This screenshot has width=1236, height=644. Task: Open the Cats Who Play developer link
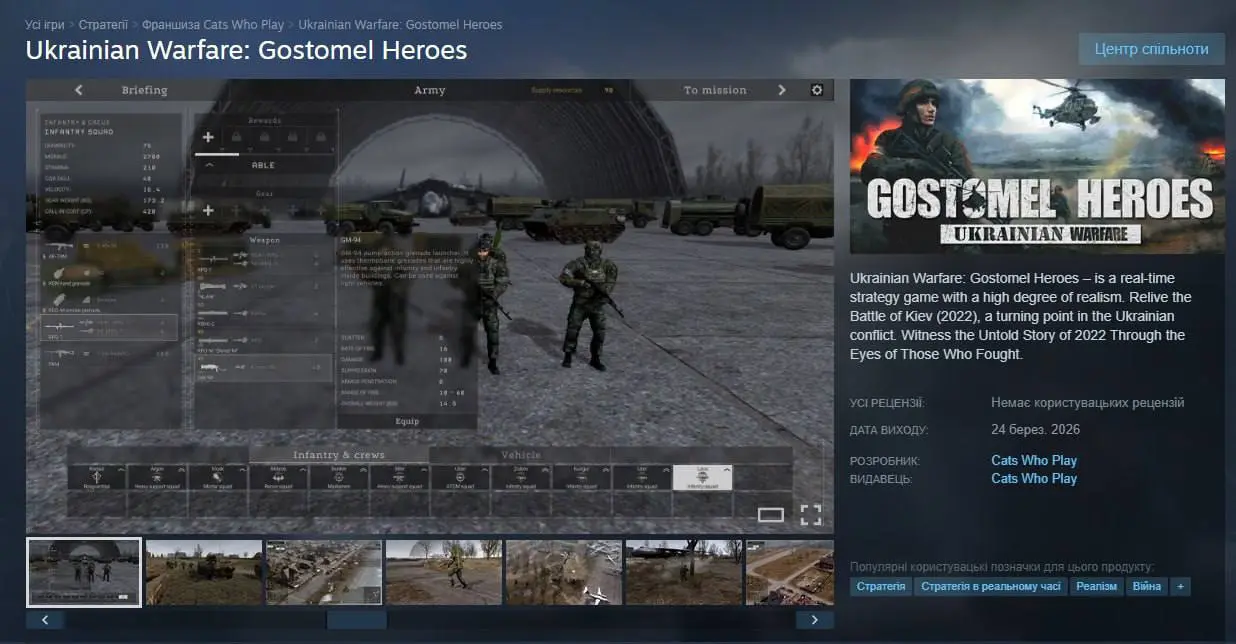coord(1034,461)
